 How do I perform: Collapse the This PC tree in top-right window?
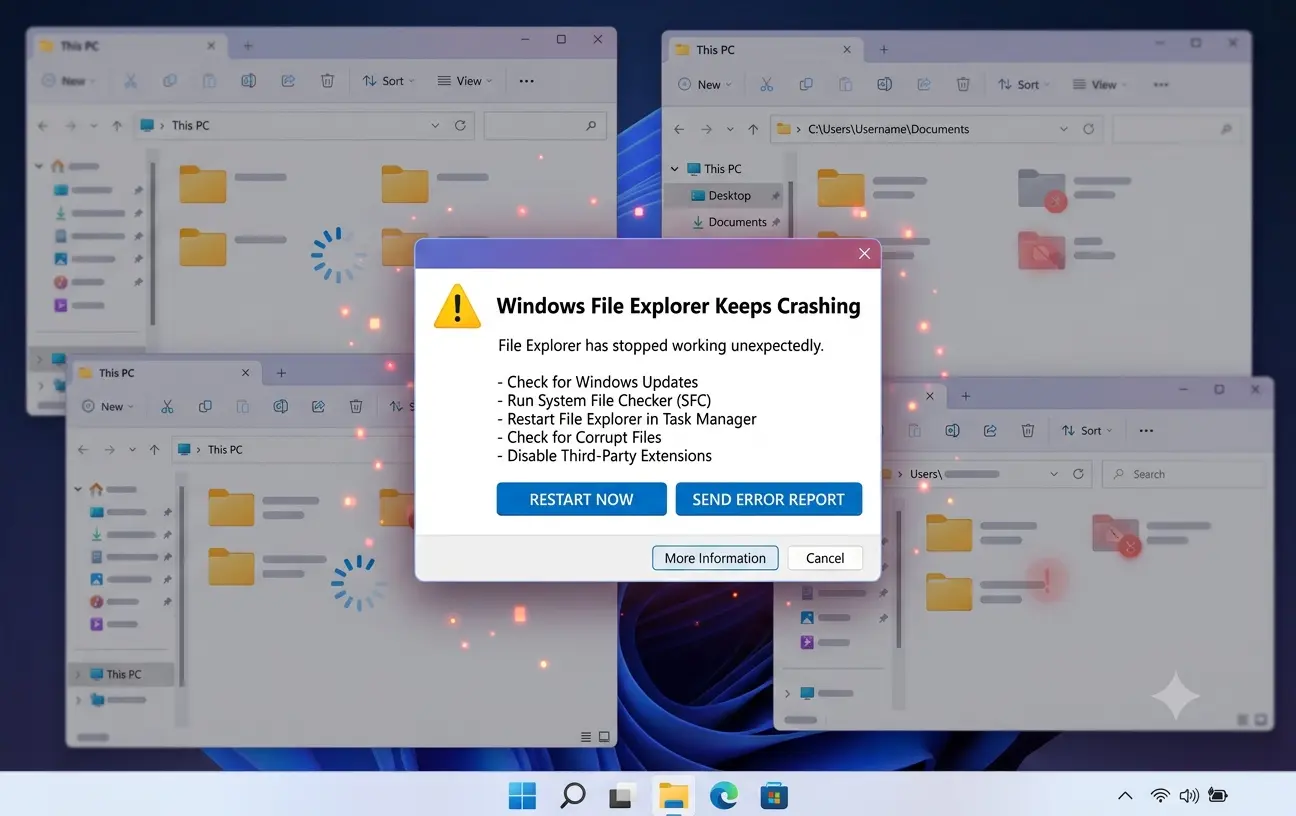click(676, 169)
